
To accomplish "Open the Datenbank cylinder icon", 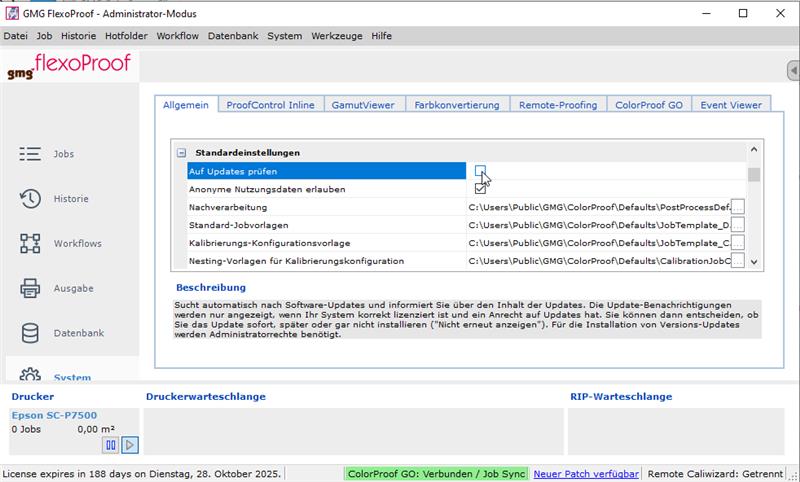I will tap(30, 333).
